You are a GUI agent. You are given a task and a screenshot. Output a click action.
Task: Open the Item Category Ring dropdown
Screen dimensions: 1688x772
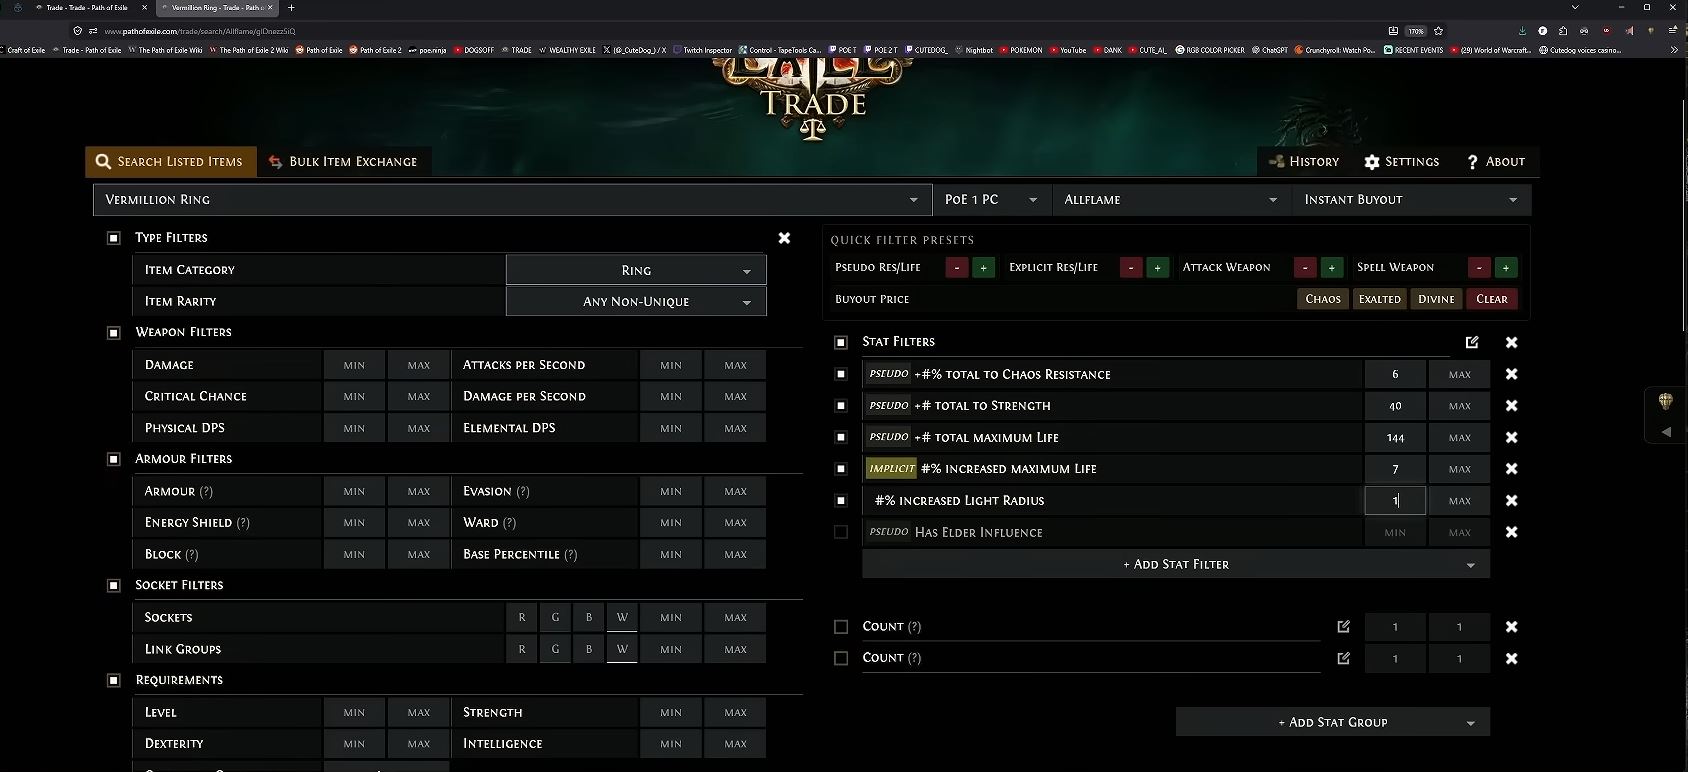[636, 270]
